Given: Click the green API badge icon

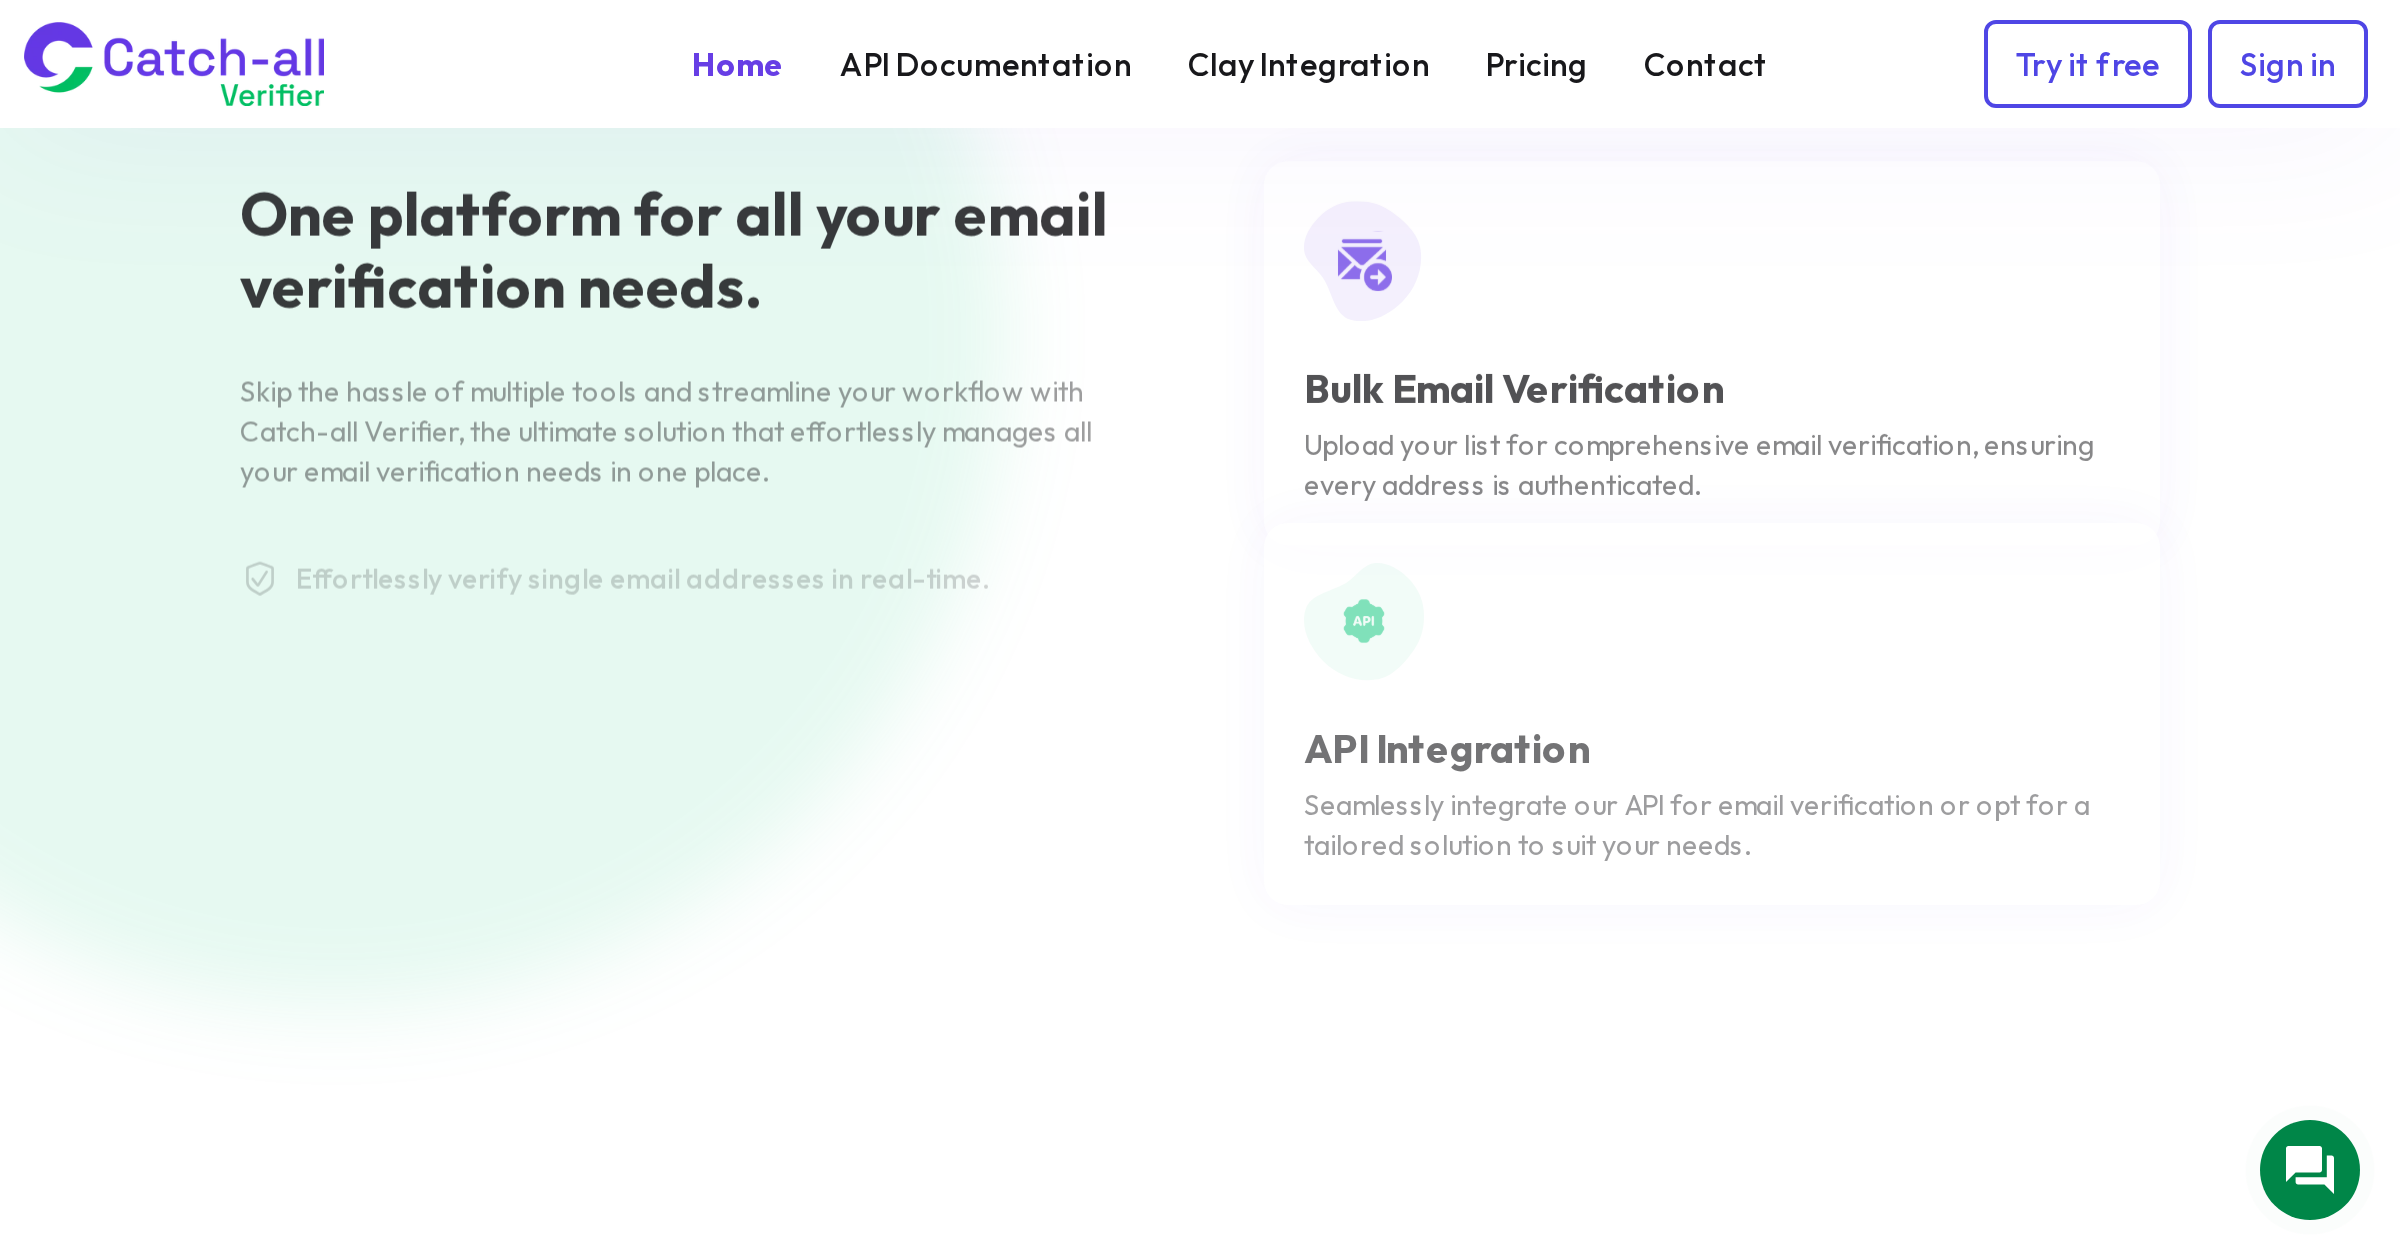Looking at the screenshot, I should (1363, 621).
